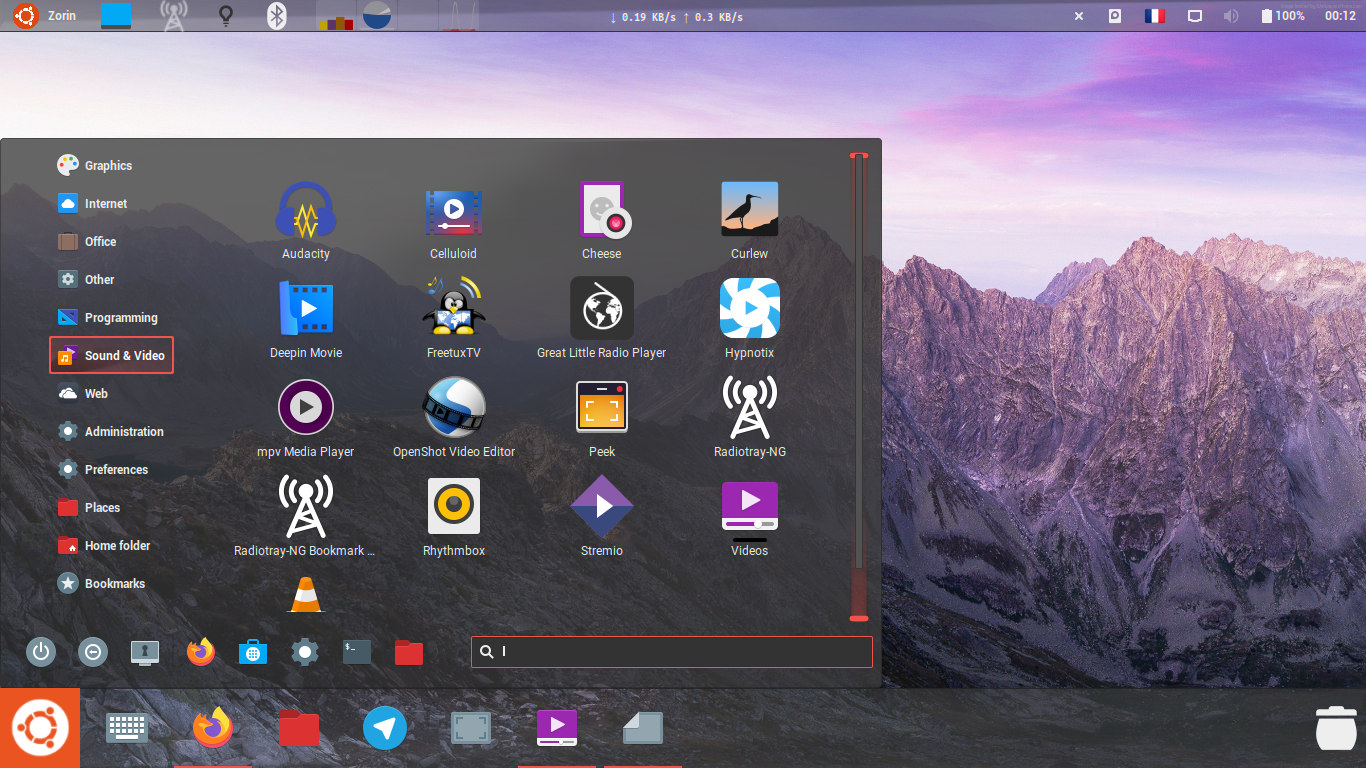Click the blue show-desktop icon in top panel
The image size is (1366, 768).
[116, 16]
